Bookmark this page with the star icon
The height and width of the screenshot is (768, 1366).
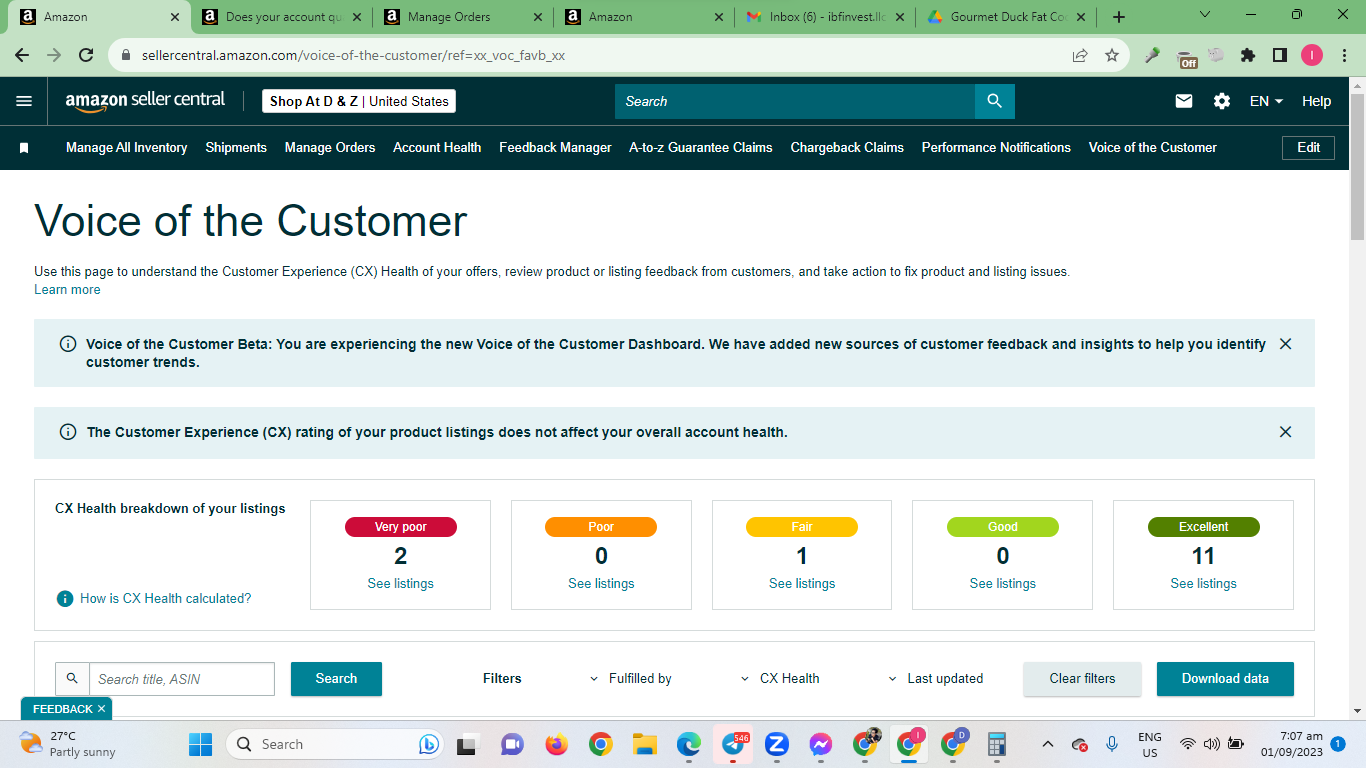[1112, 56]
